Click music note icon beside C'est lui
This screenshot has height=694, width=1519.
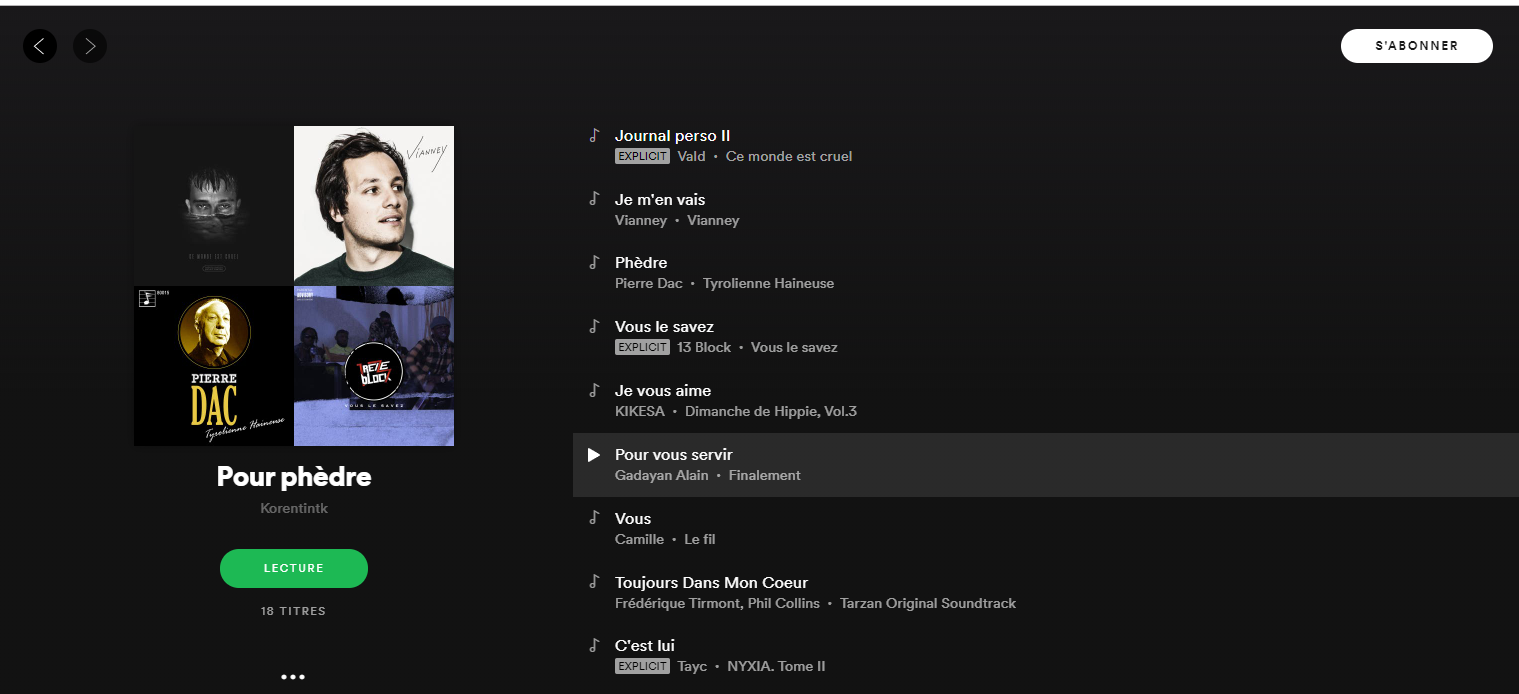[593, 645]
